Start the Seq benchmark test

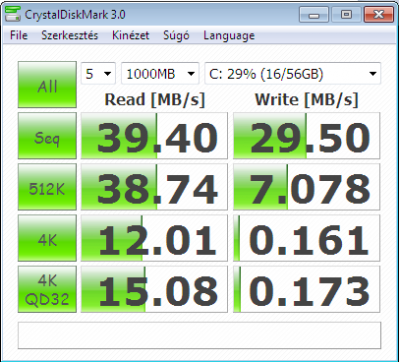47,136
